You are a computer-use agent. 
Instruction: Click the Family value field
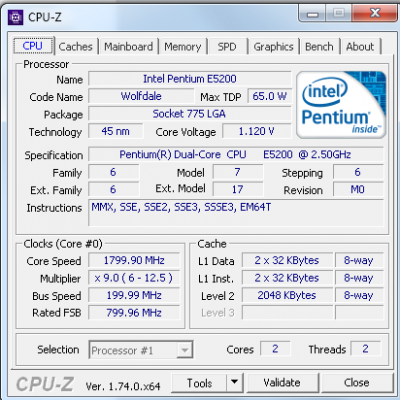pos(113,172)
